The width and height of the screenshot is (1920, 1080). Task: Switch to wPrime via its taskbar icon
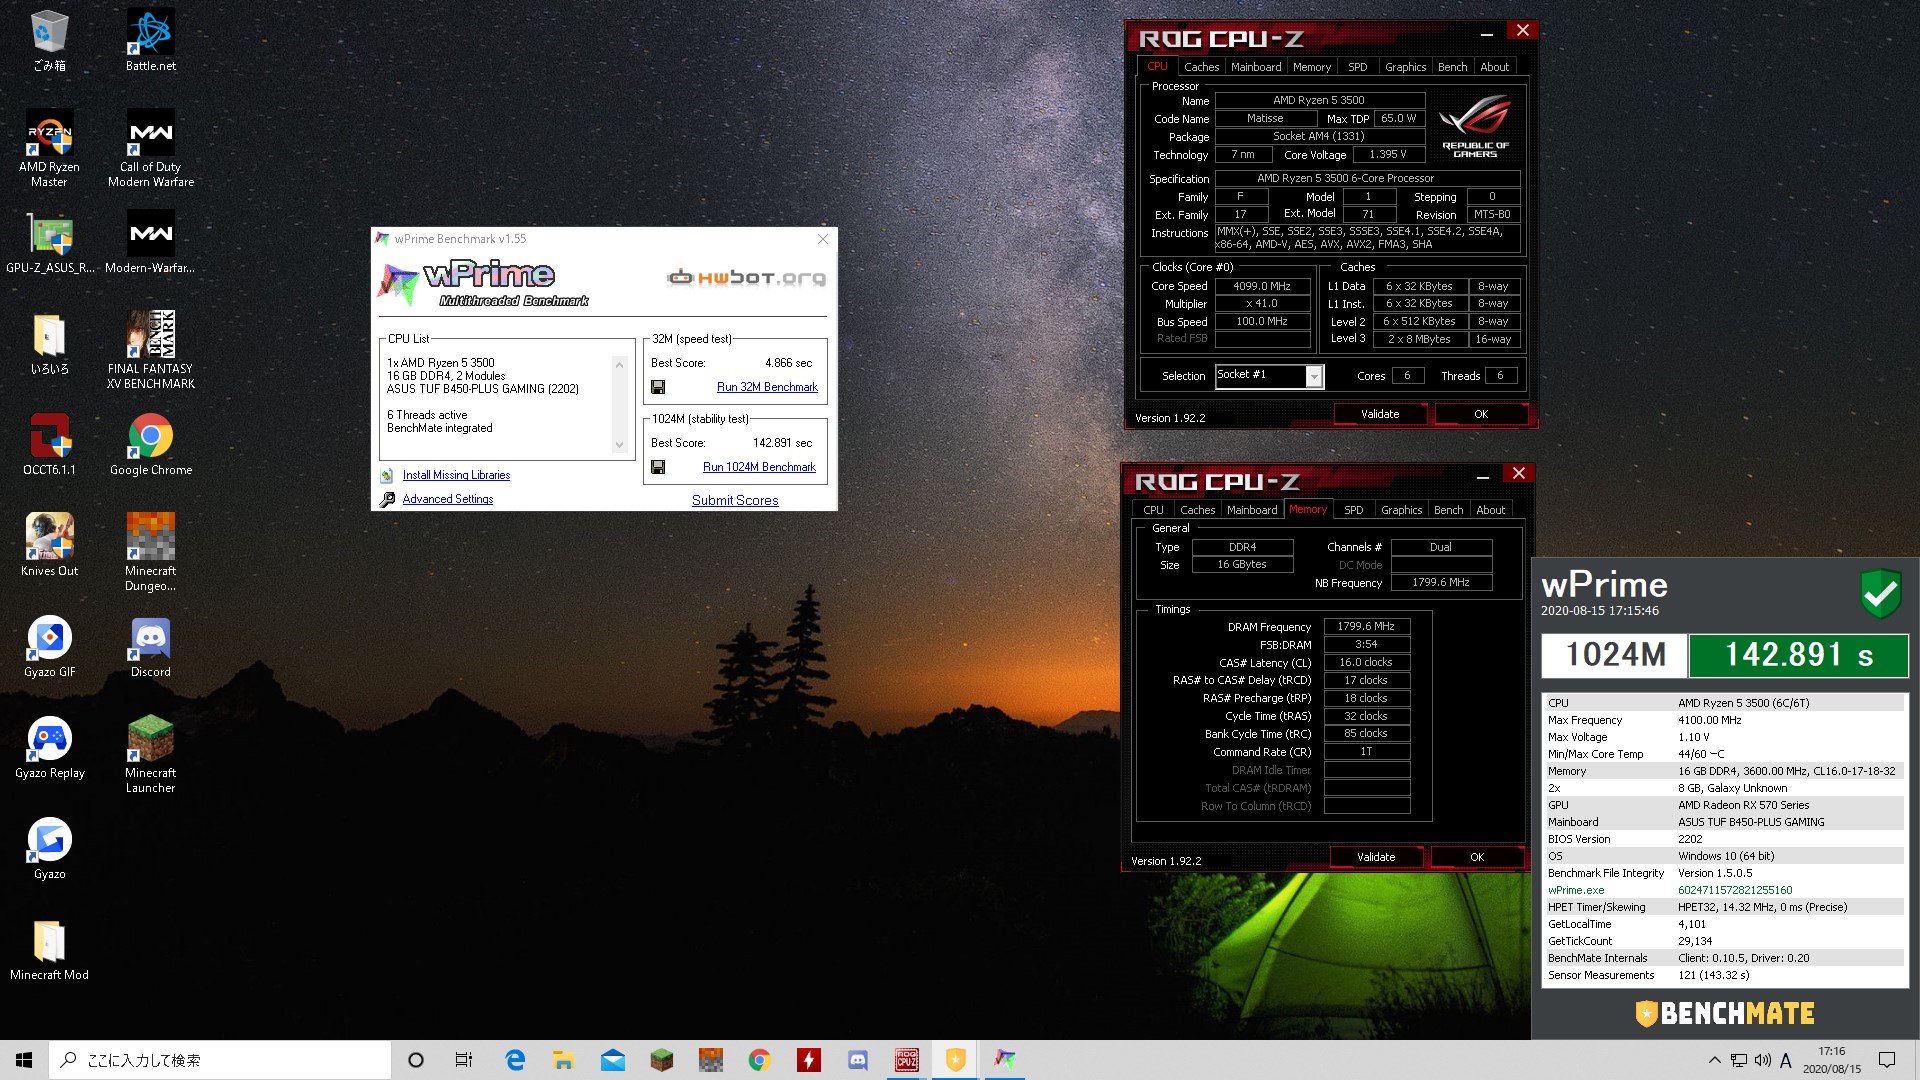click(x=1005, y=1060)
